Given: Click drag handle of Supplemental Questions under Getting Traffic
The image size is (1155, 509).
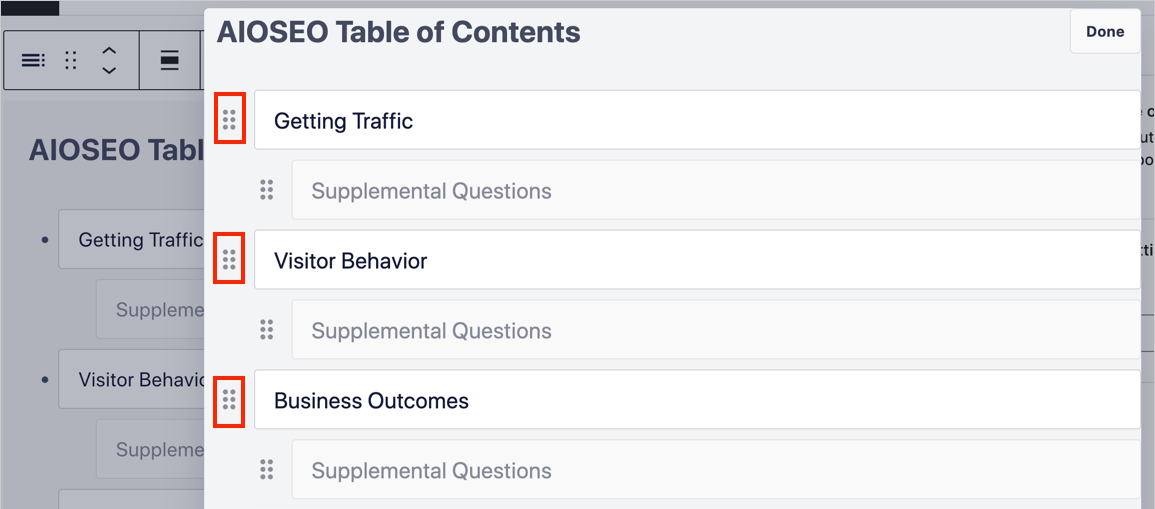Looking at the screenshot, I should (267, 191).
